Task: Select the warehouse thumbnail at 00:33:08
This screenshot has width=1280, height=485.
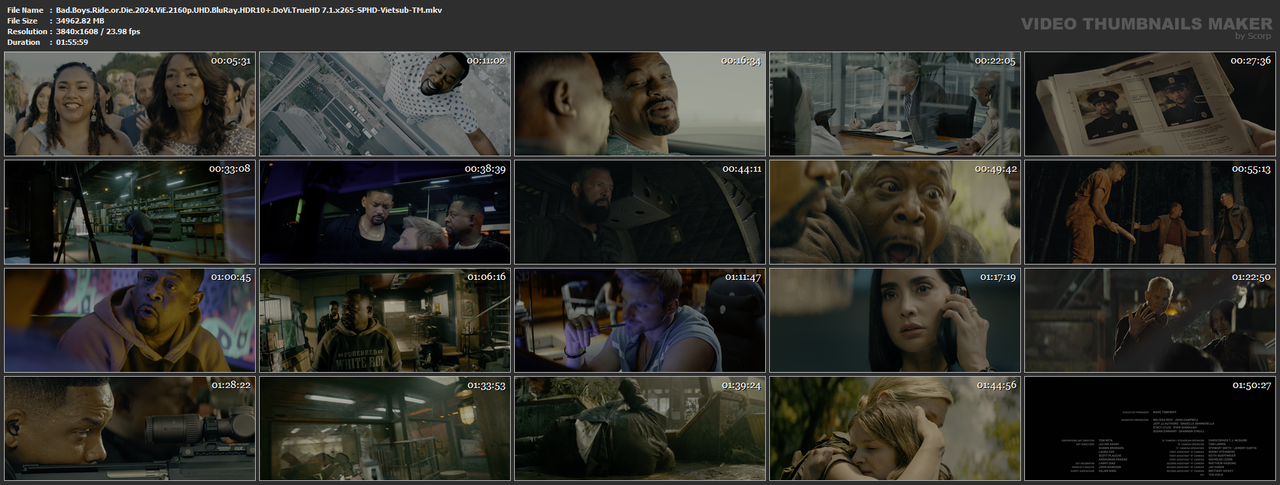Action: (x=130, y=212)
